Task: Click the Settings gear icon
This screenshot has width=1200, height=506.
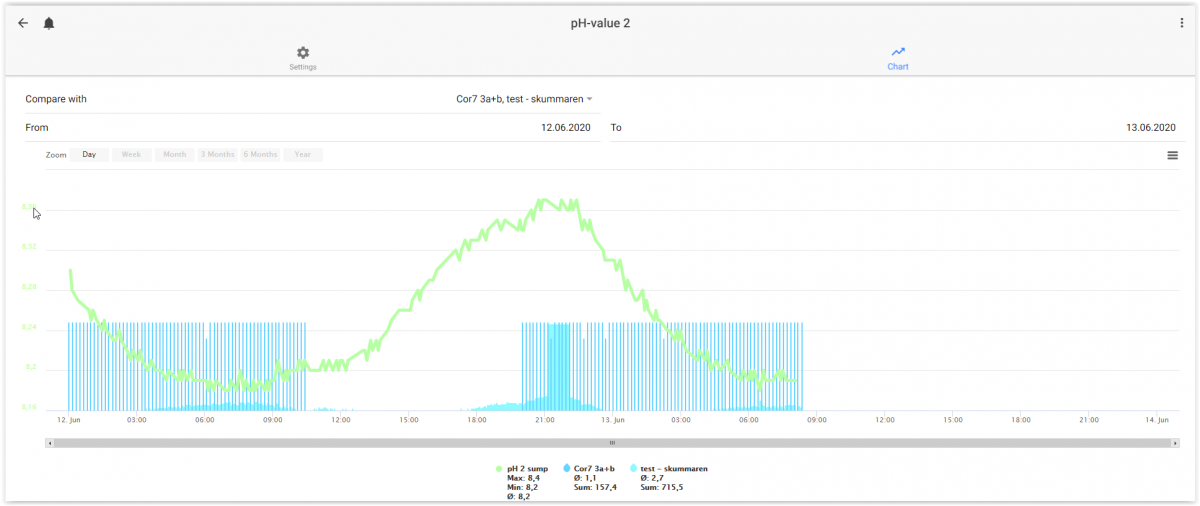Action: click(x=303, y=52)
